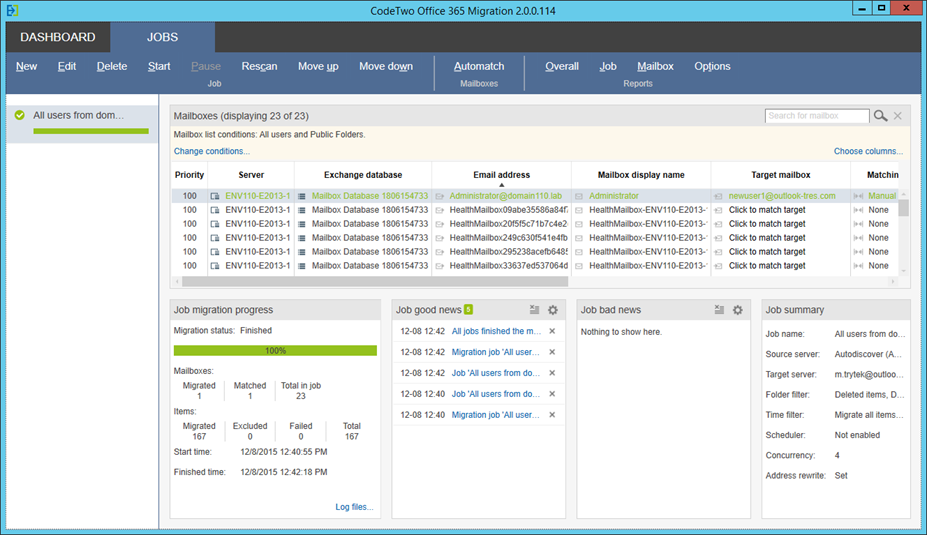Open the 12-08 12:40 'Job All users from do...' news
The height and width of the screenshot is (535, 927).
click(496, 394)
